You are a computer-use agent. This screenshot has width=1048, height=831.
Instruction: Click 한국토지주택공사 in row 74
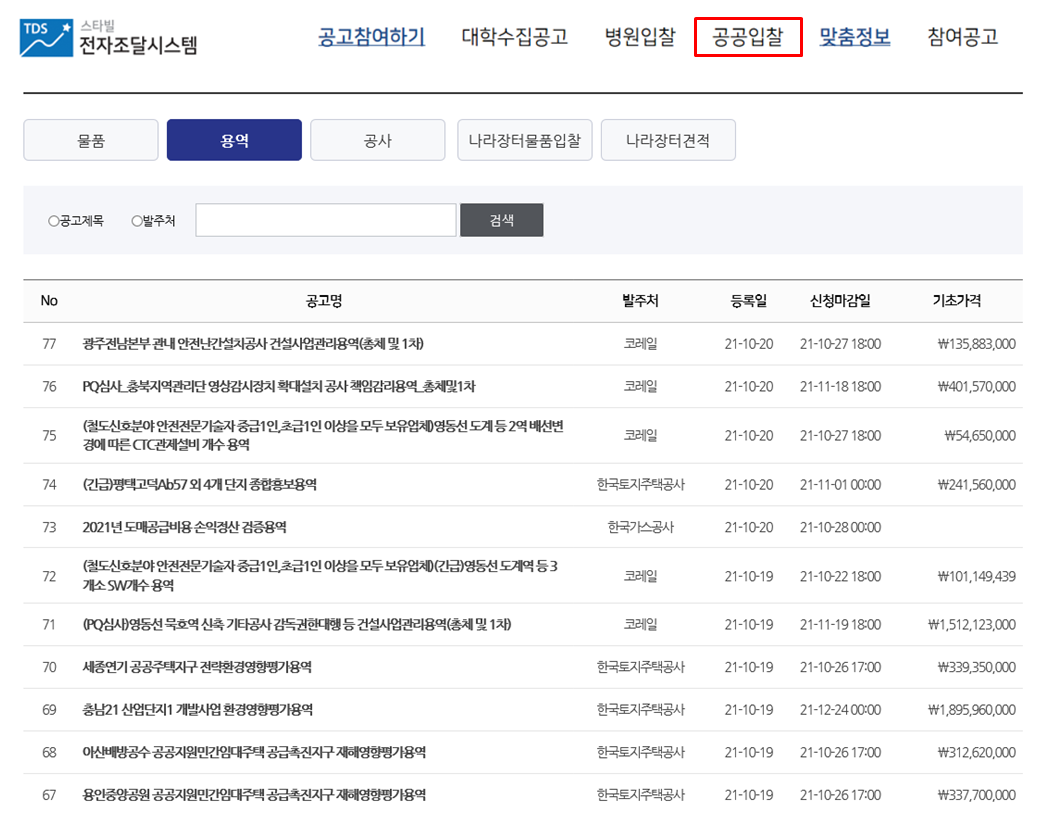(640, 484)
